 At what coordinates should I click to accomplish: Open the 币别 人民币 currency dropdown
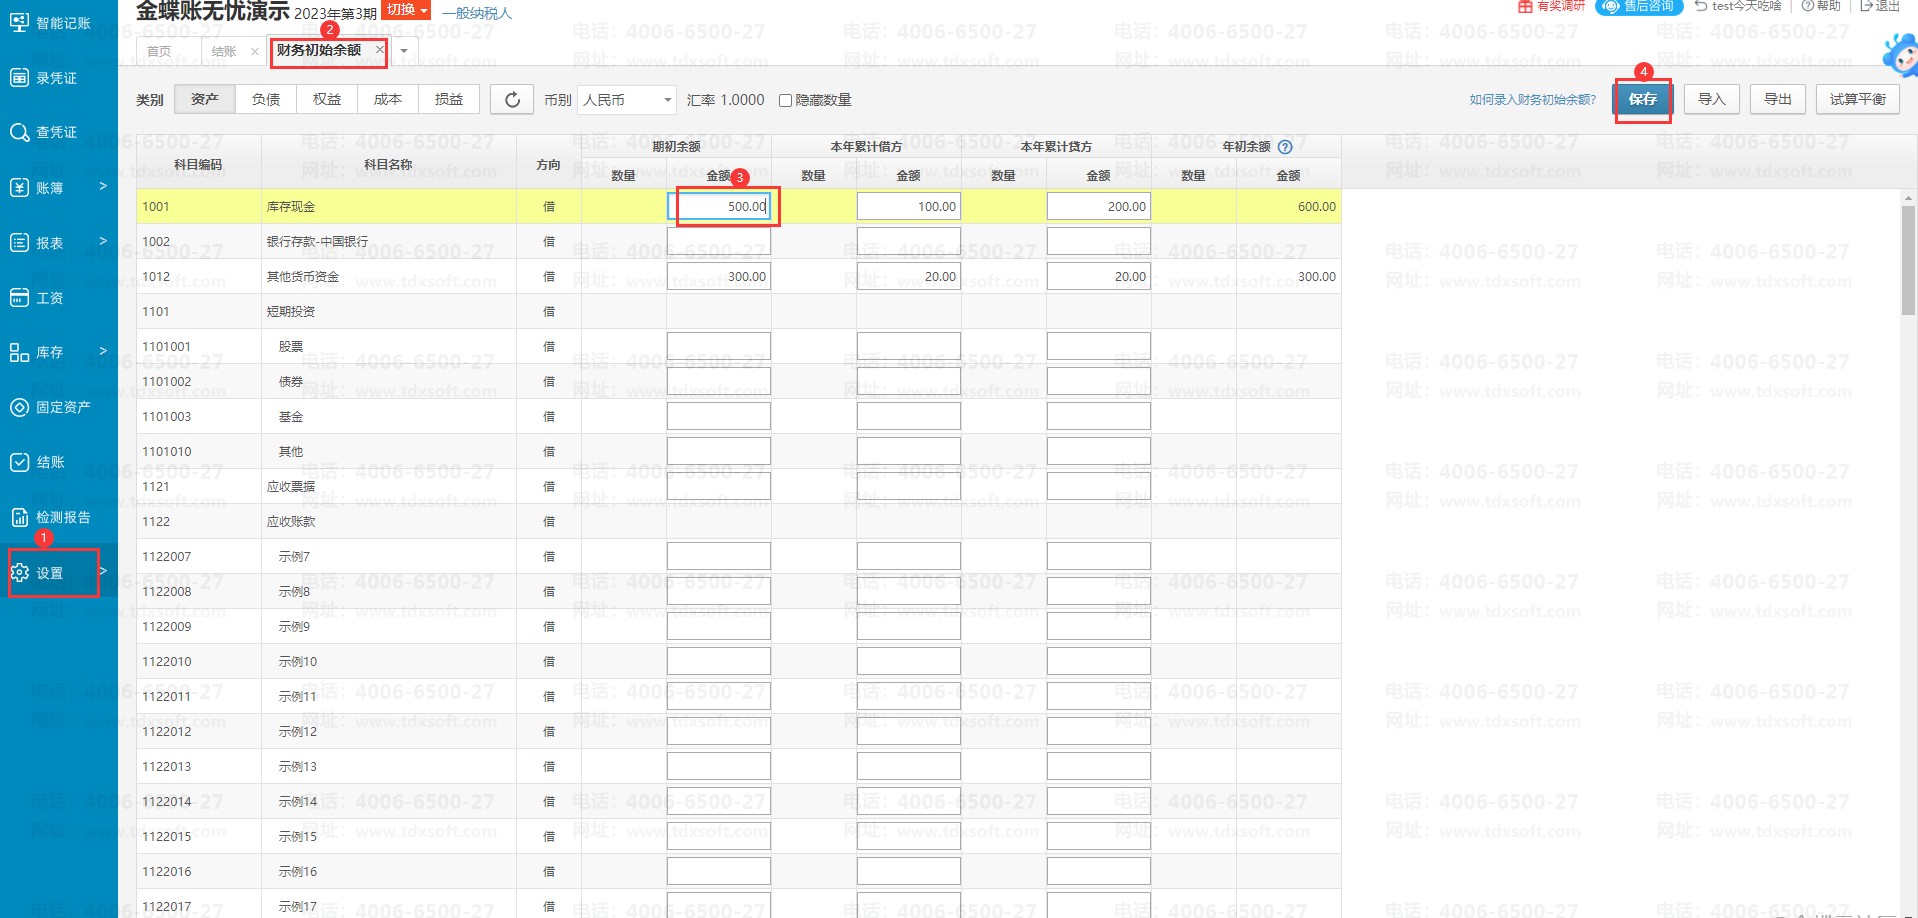point(627,100)
